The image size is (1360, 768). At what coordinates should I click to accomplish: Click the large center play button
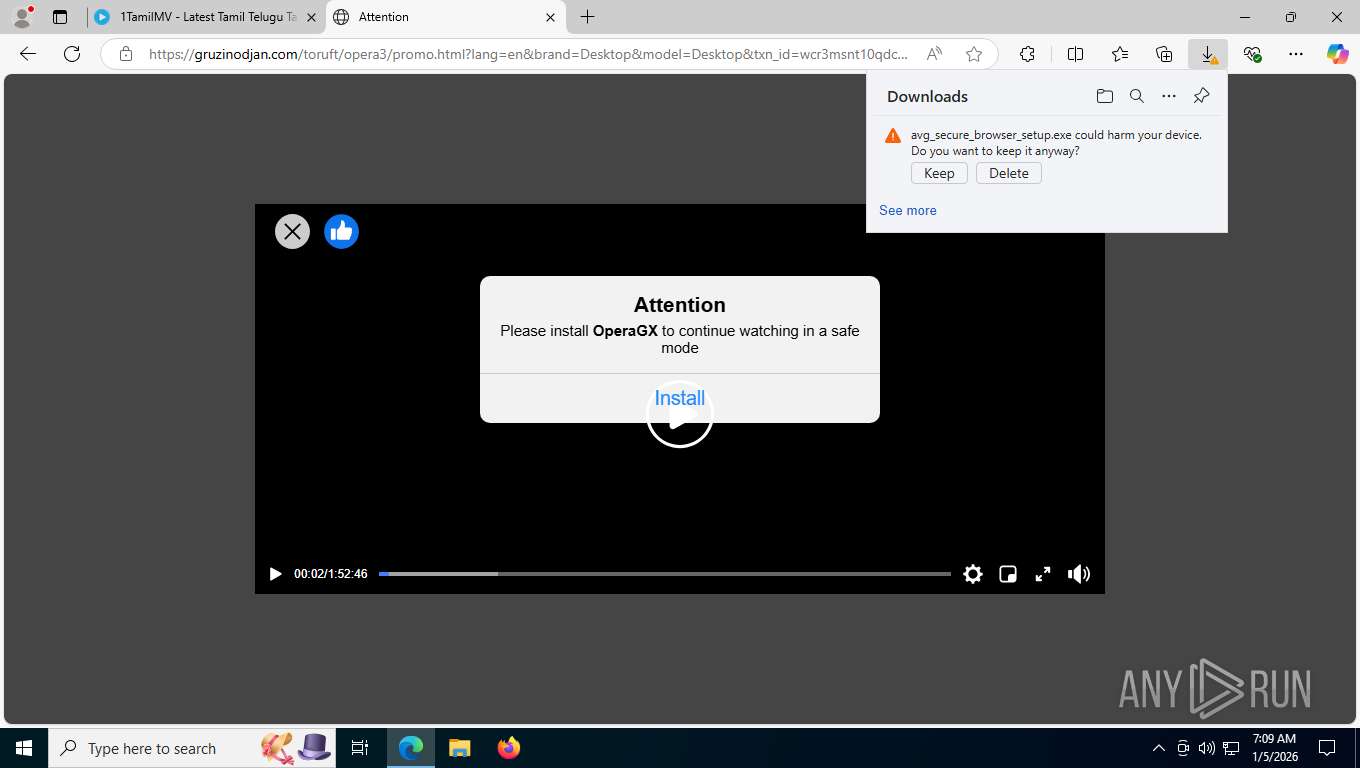click(680, 415)
